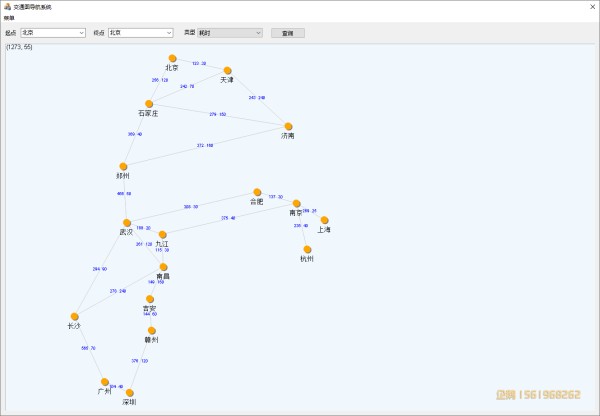
Task: Click the 郑州 orange node
Action: tap(123, 166)
